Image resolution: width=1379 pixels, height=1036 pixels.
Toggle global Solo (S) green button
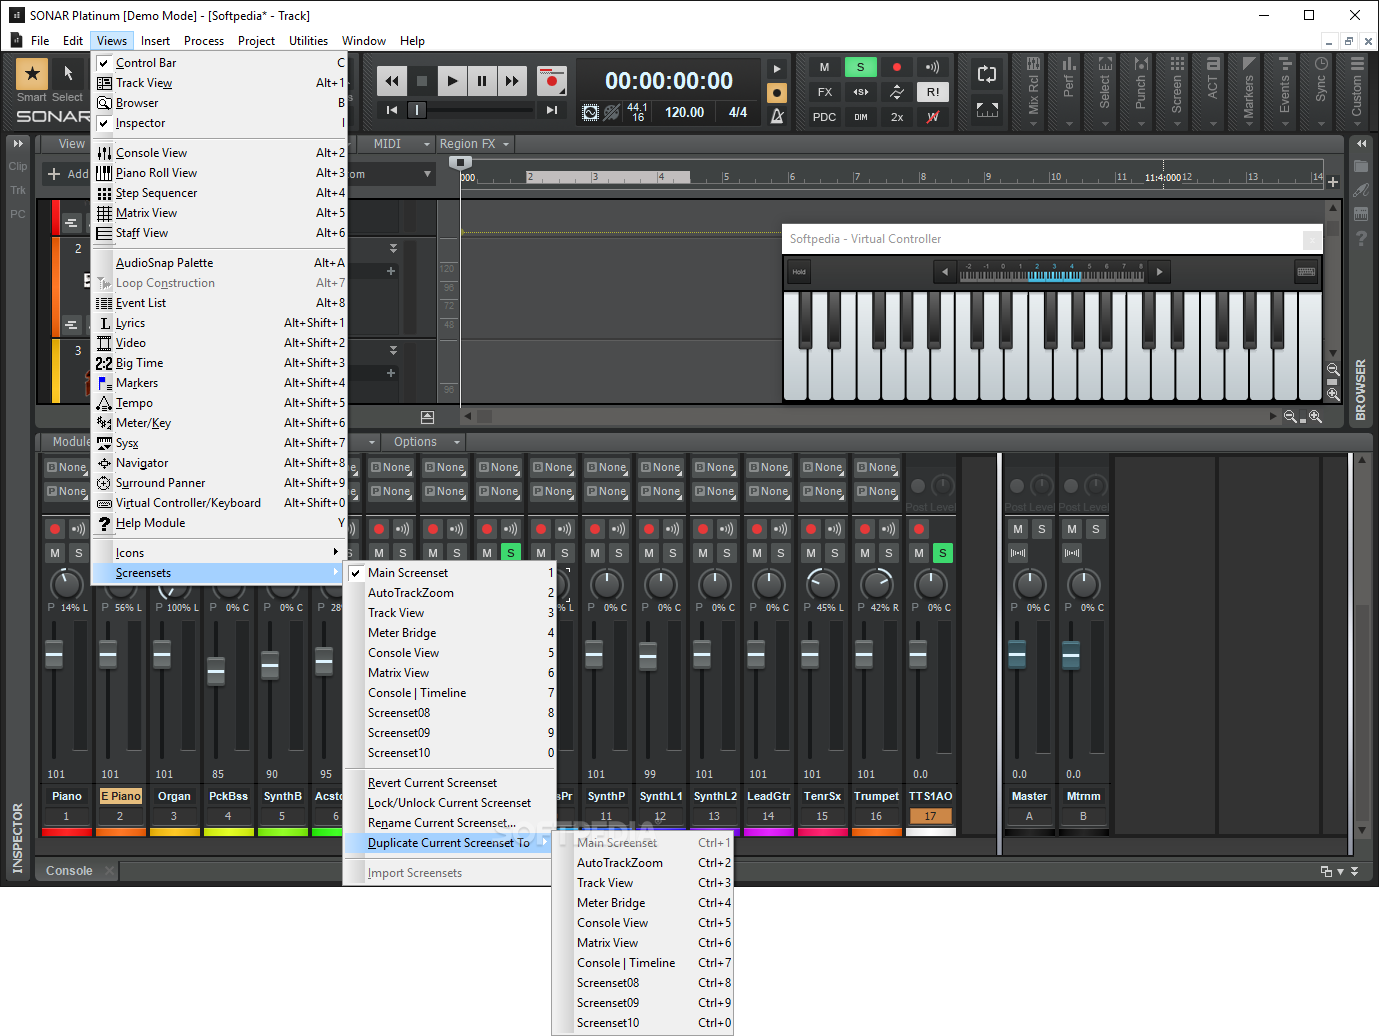click(861, 67)
